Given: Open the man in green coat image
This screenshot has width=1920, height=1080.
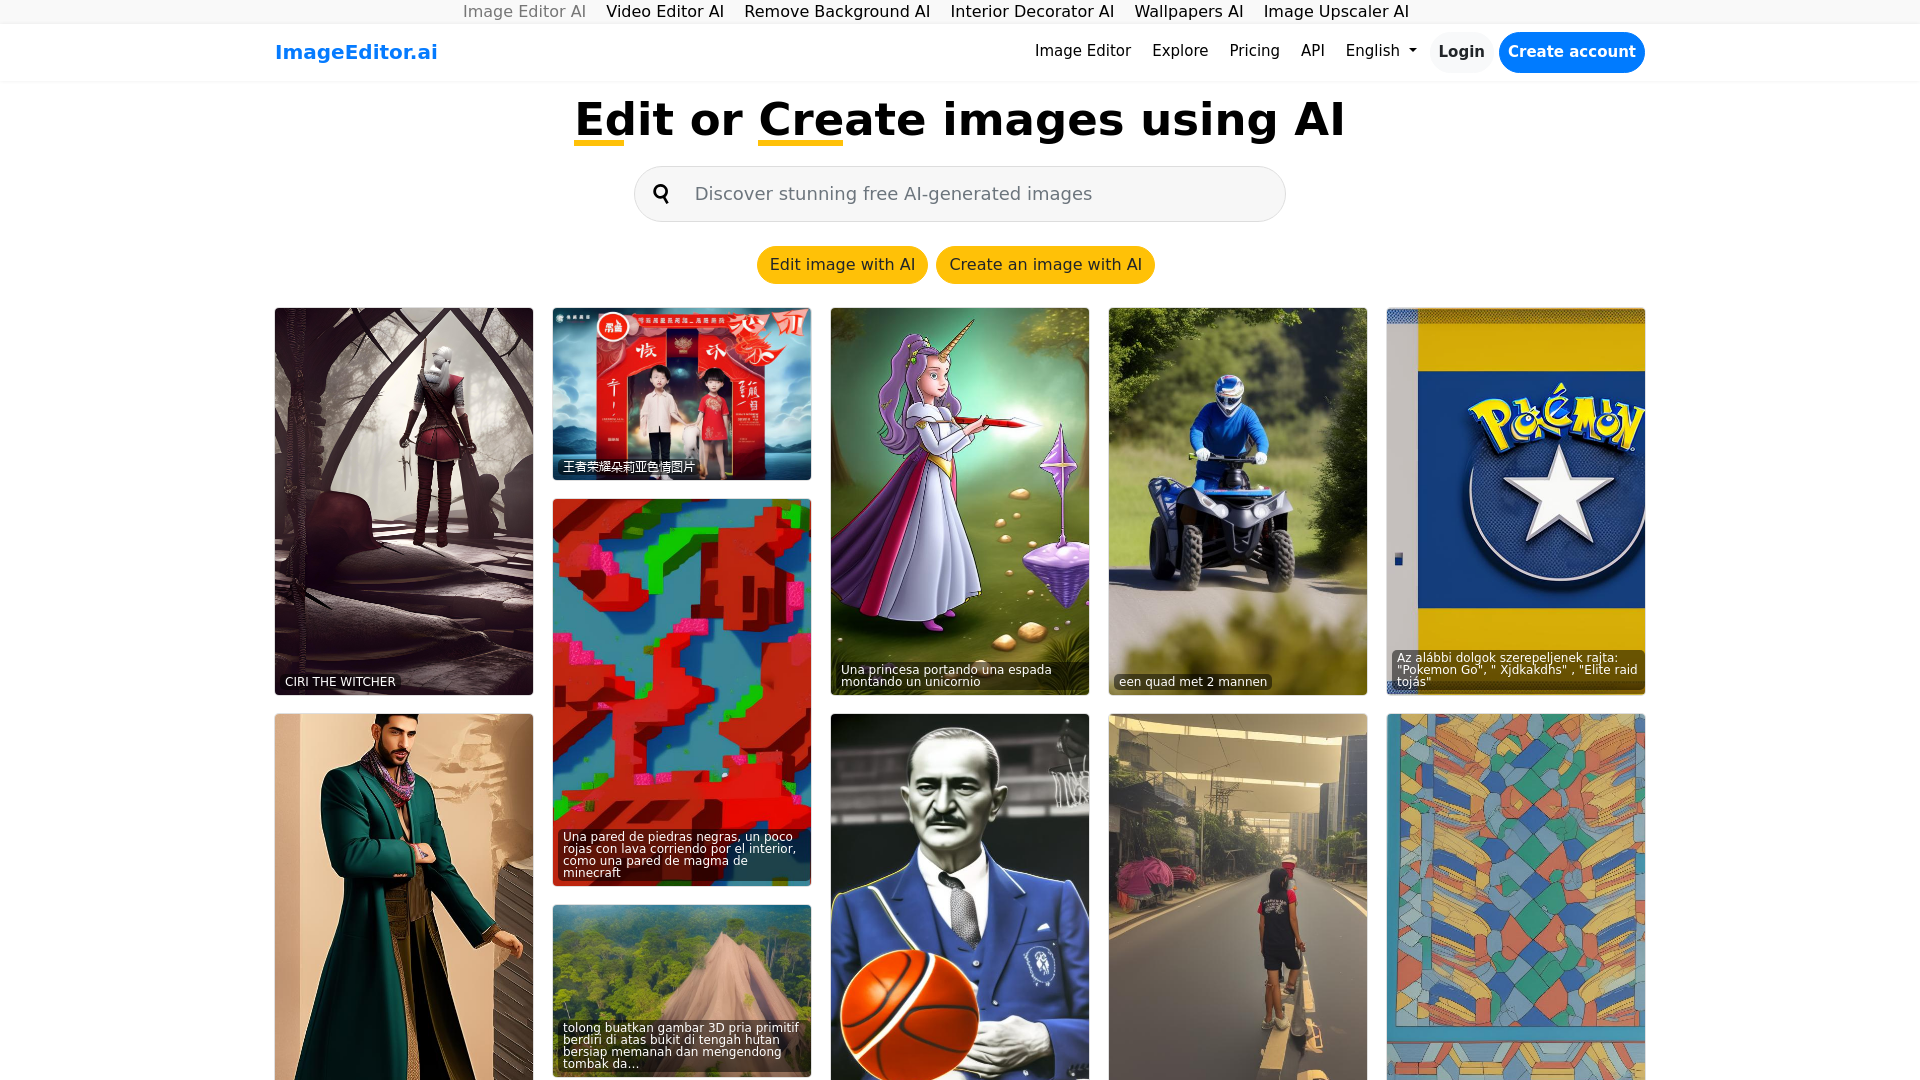Looking at the screenshot, I should (404, 897).
